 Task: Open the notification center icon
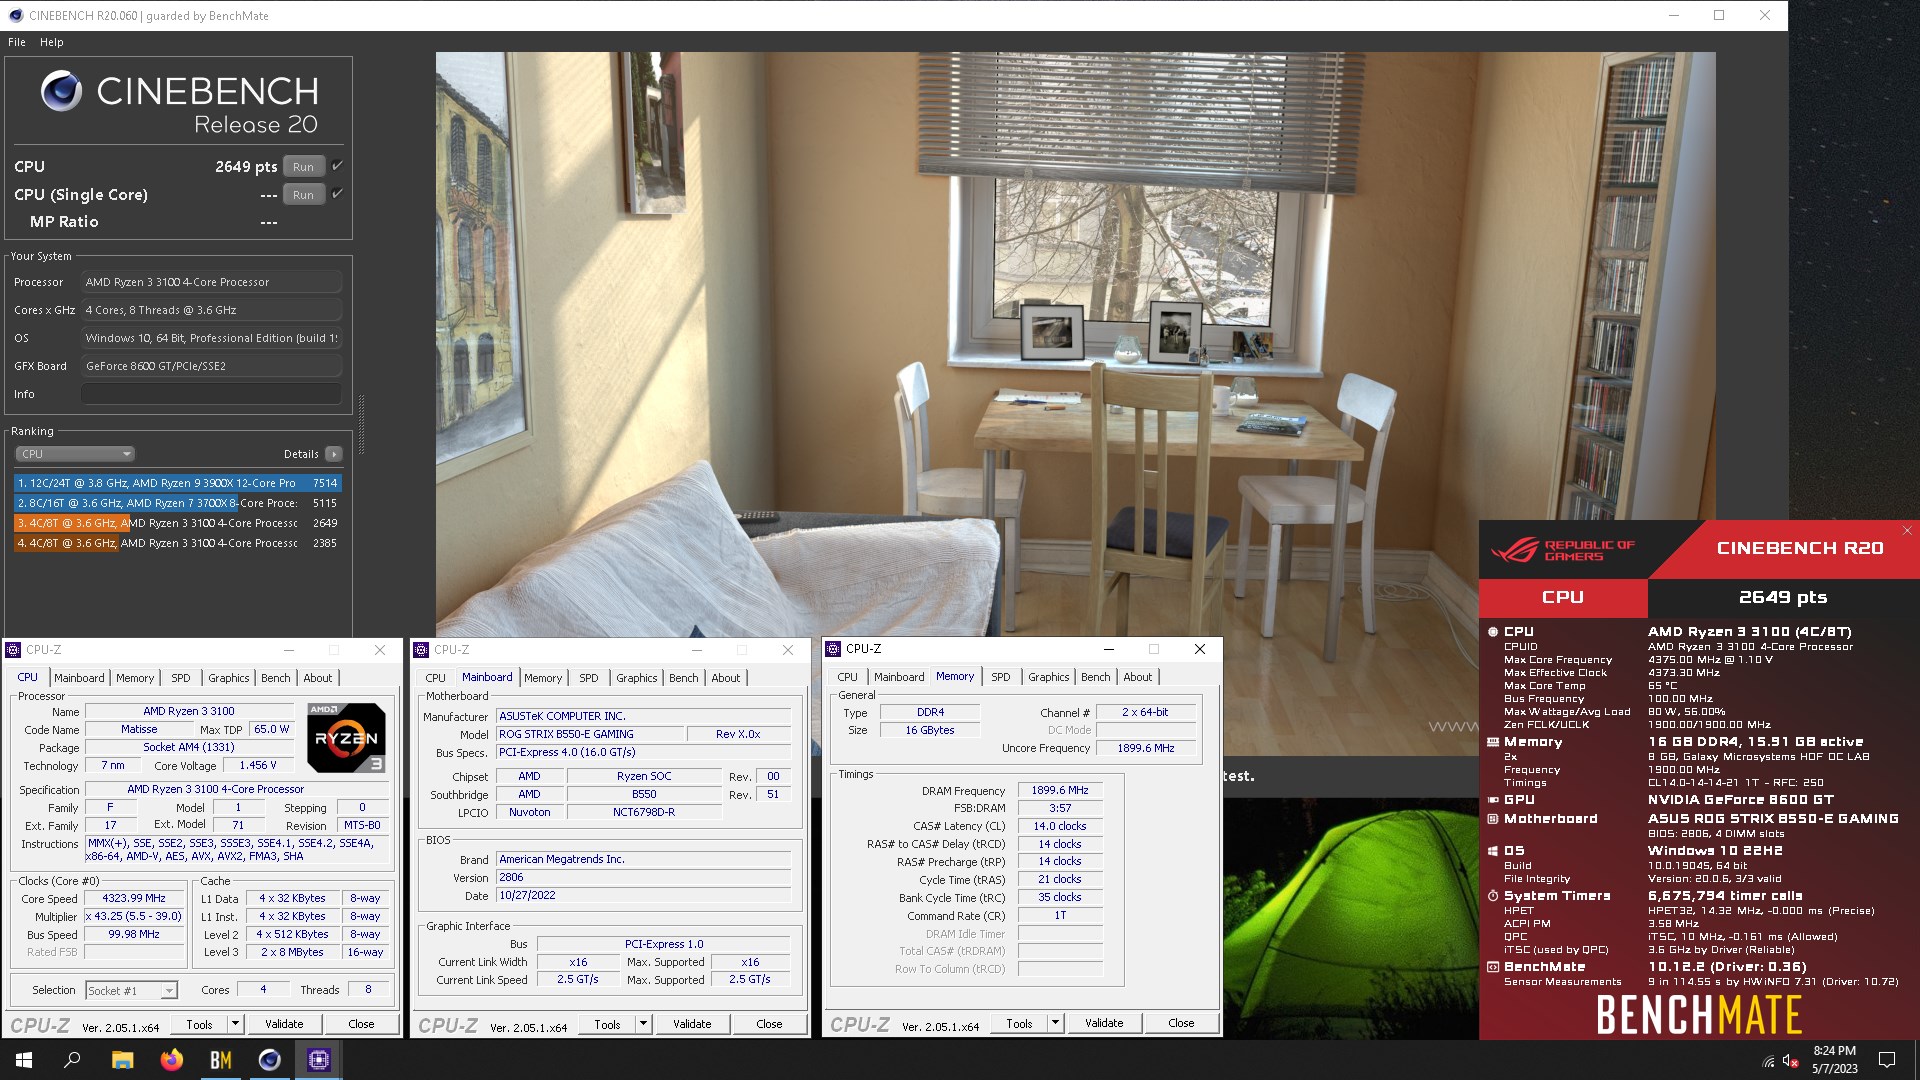1887,1060
